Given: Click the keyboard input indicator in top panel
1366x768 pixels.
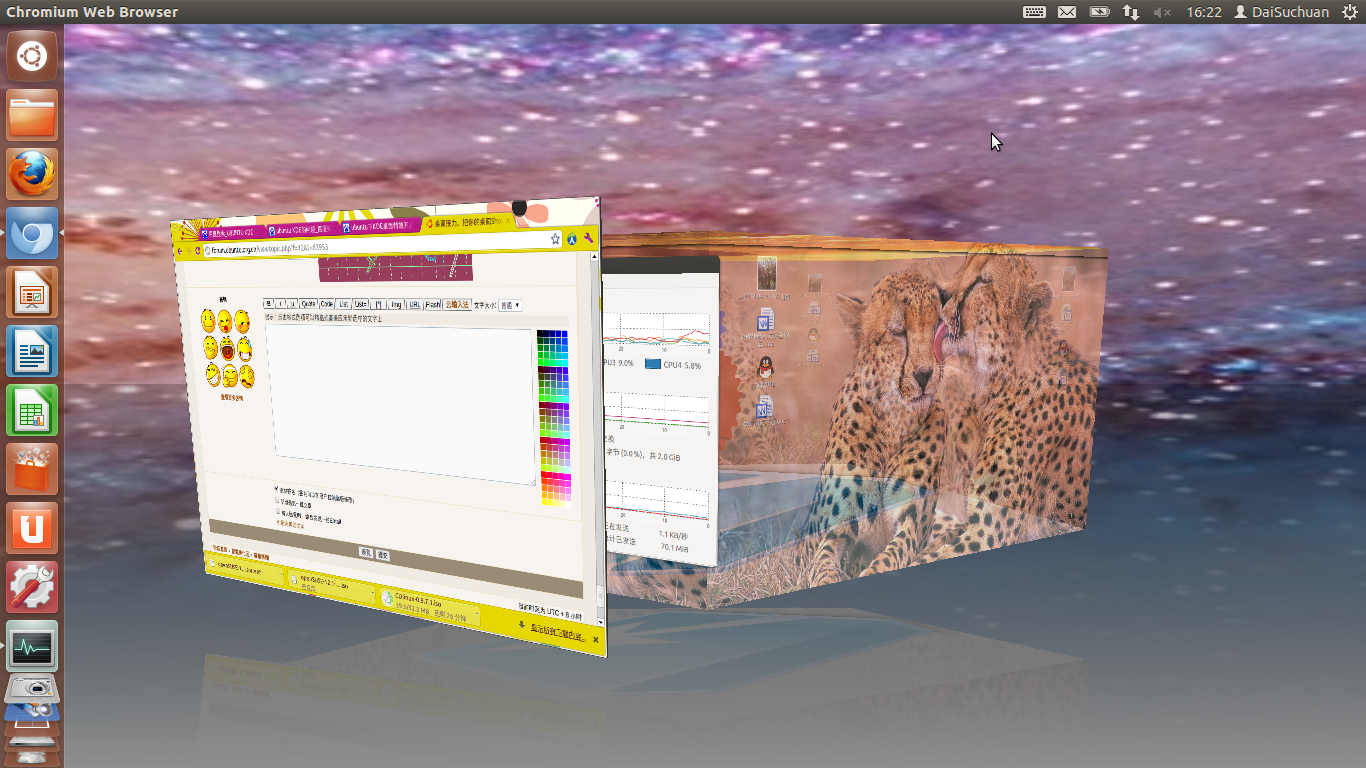Looking at the screenshot, I should pos(1035,12).
